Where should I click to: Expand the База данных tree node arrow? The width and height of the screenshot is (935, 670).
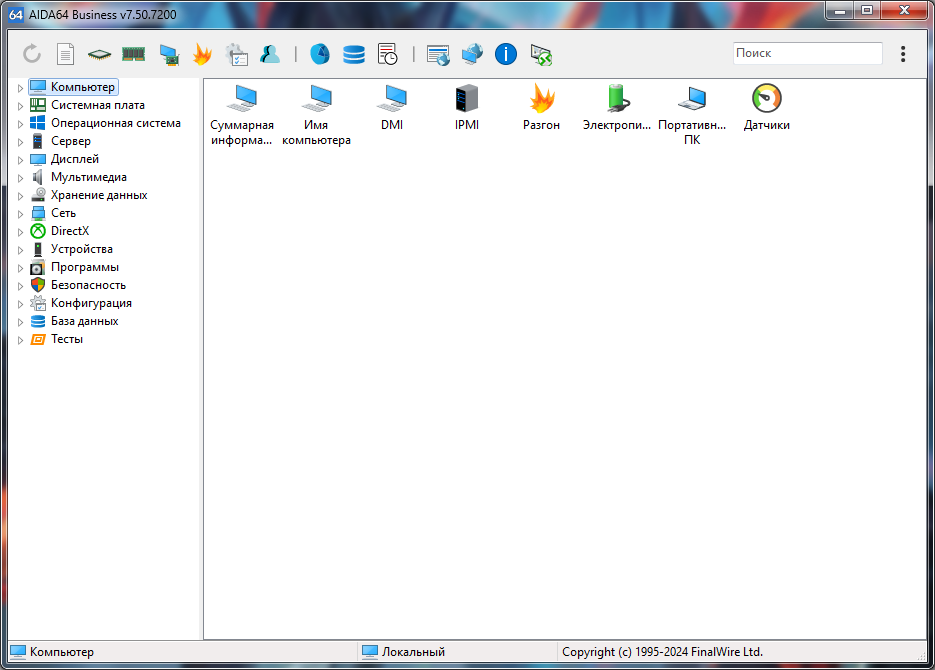pos(20,321)
